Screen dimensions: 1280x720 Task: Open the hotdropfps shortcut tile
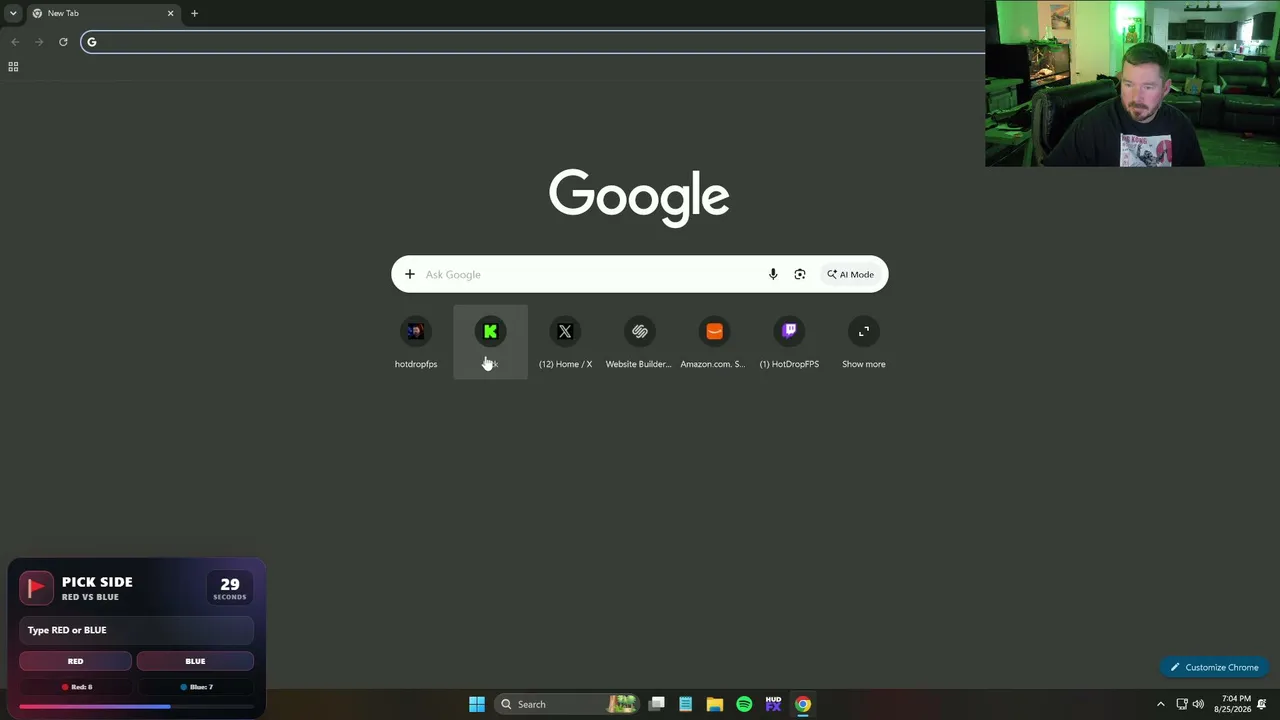pos(416,342)
